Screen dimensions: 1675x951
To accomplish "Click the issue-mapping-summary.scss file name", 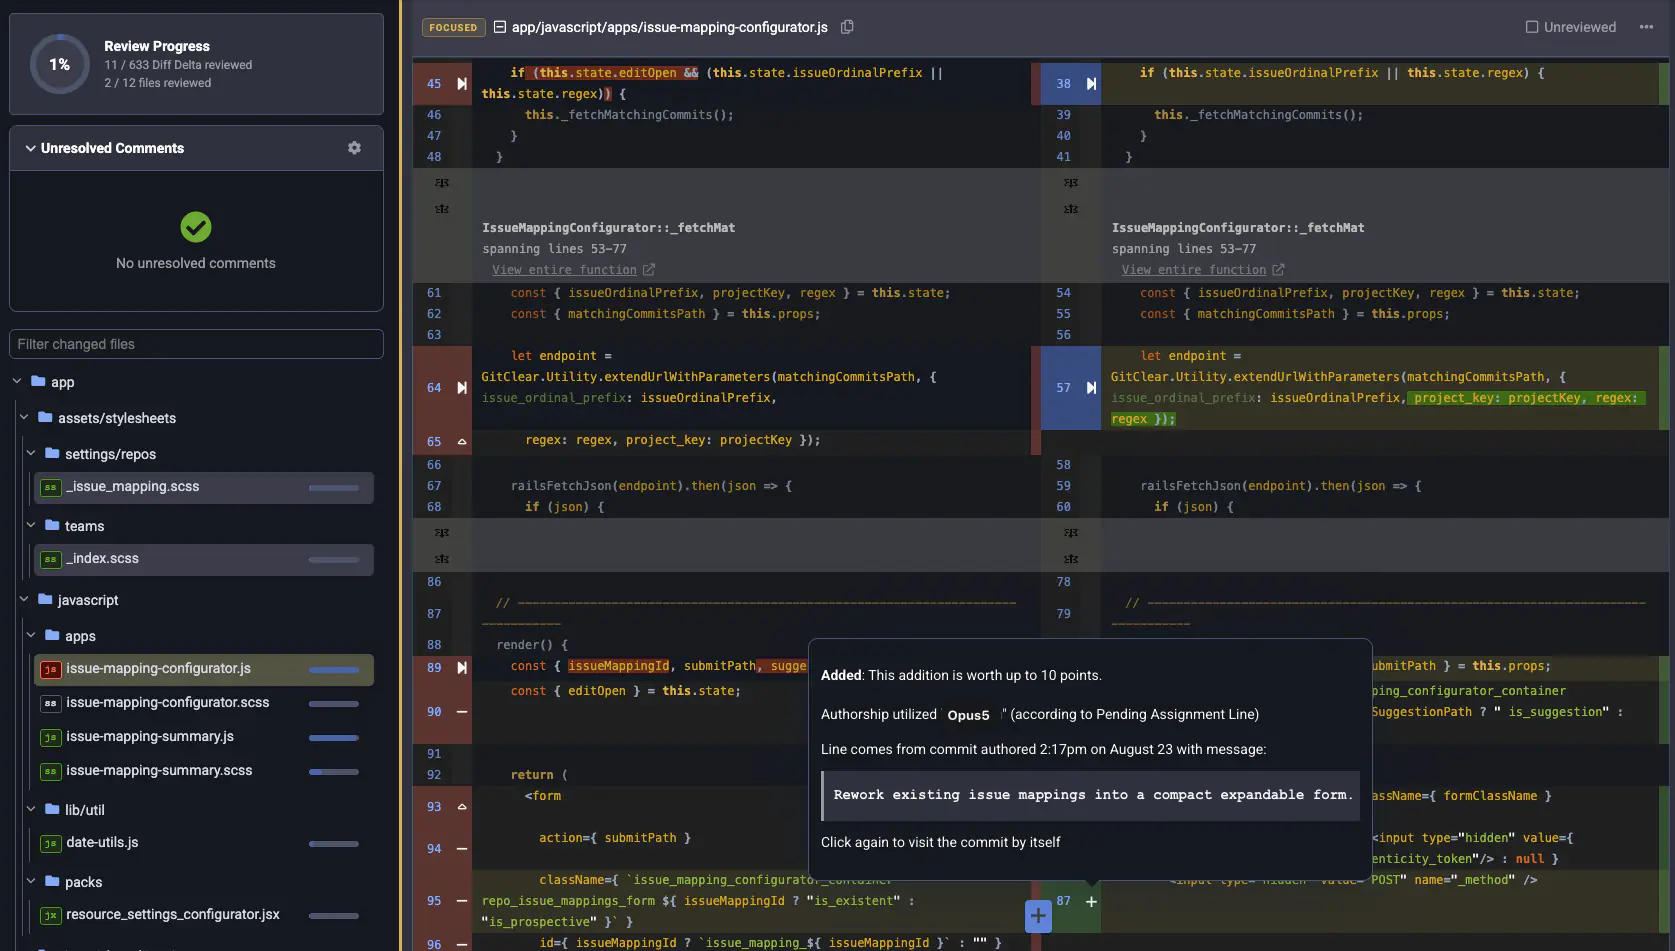I will [159, 771].
